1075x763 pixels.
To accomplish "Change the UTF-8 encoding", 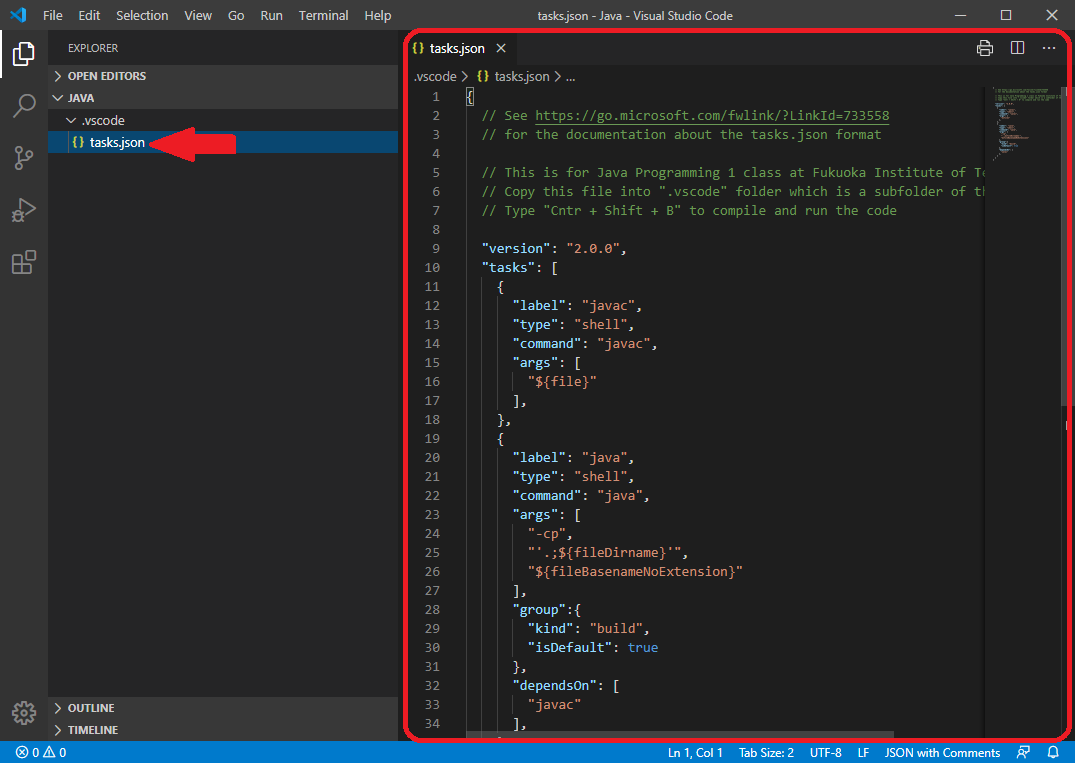I will tap(825, 752).
